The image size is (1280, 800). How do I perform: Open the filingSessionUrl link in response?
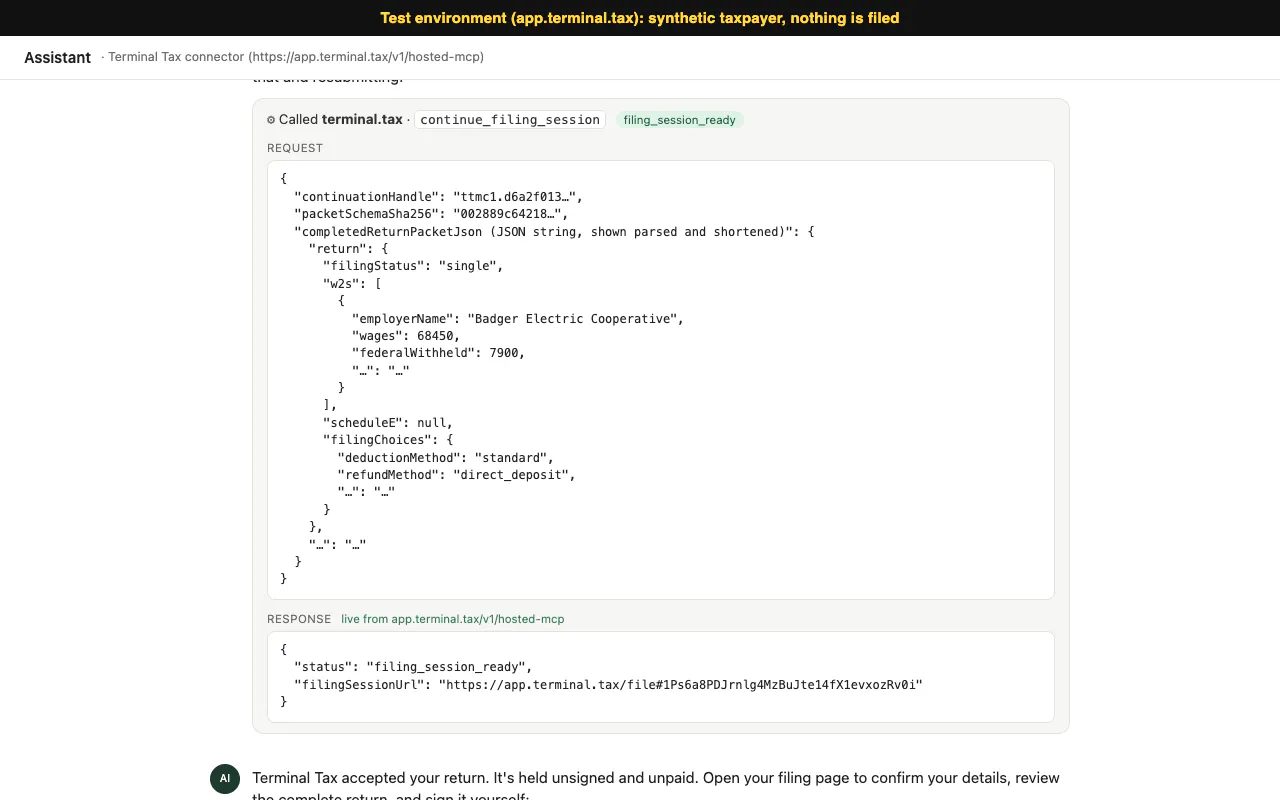pyautogui.click(x=681, y=685)
